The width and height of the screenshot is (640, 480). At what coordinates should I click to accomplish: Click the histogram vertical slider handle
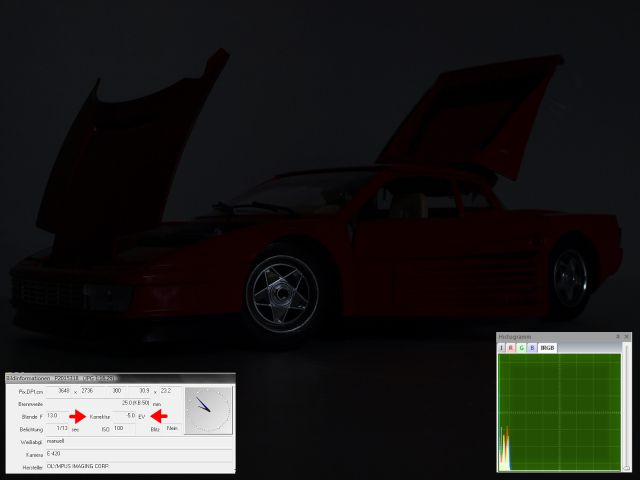click(x=626, y=465)
